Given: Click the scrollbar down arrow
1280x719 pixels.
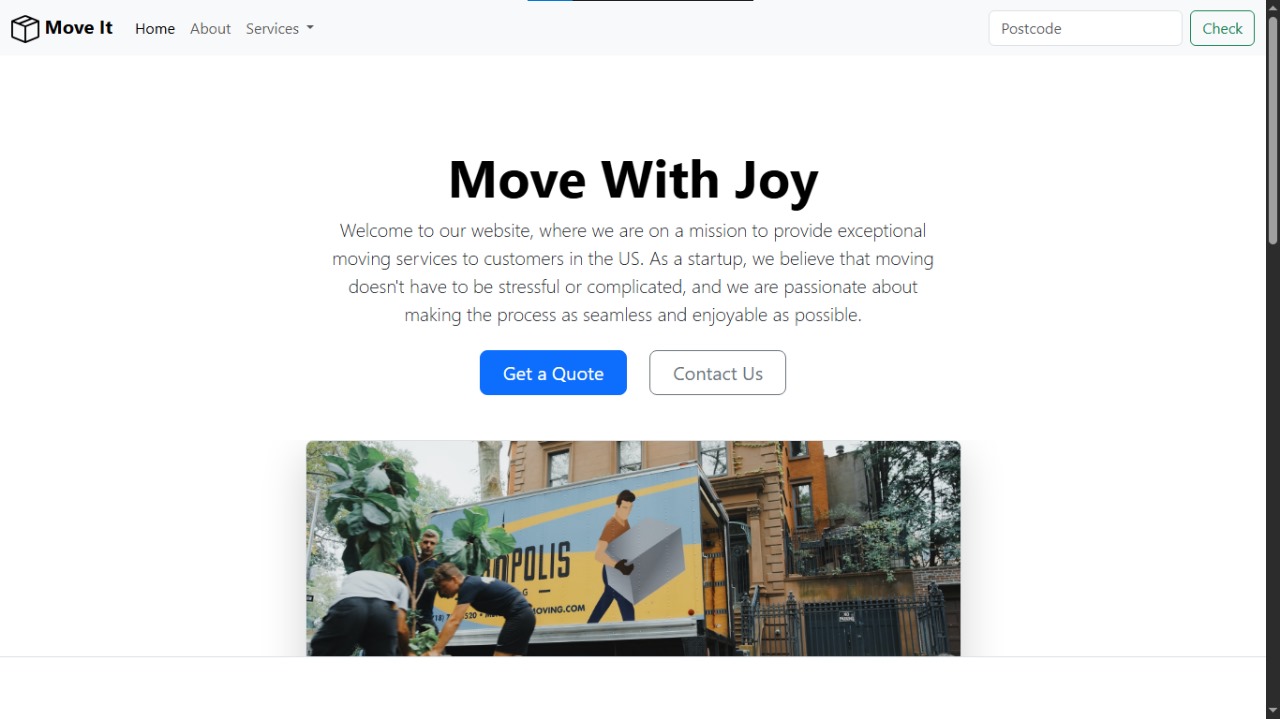Looking at the screenshot, I should (1273, 711).
